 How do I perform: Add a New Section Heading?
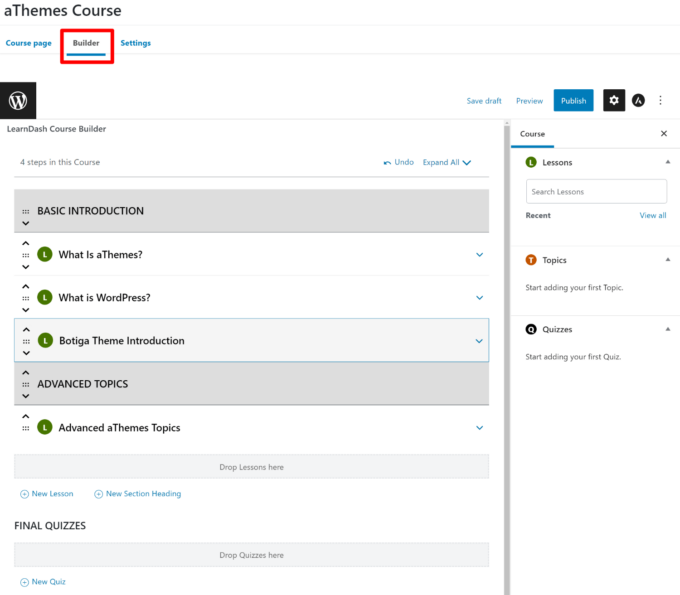pyautogui.click(x=138, y=494)
